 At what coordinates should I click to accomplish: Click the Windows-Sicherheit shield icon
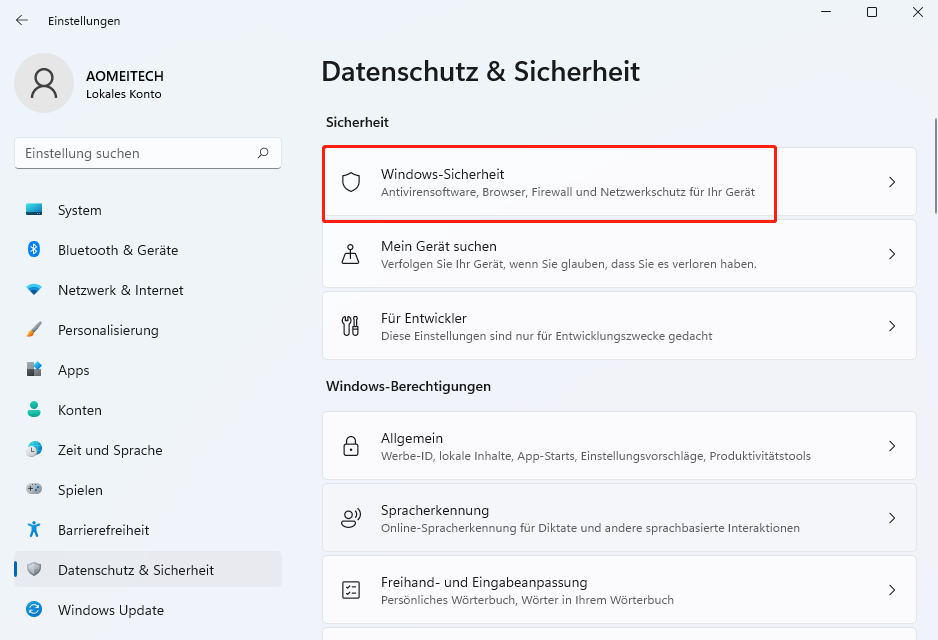pyautogui.click(x=350, y=182)
